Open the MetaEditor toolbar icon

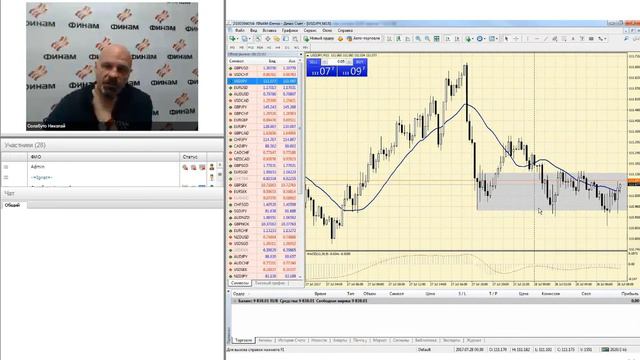[x=340, y=39]
